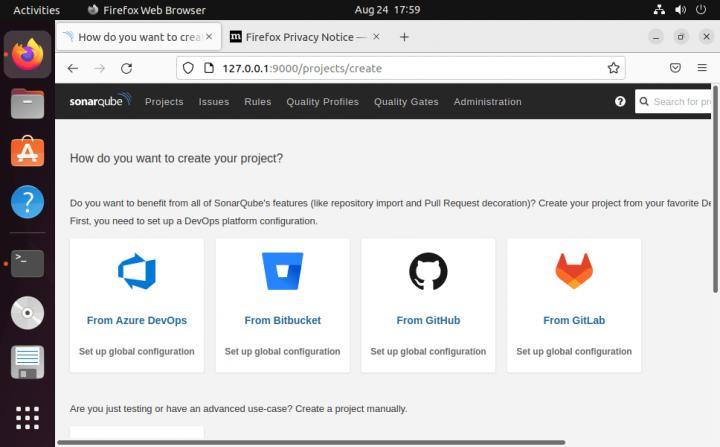Open Terminal from the dock
Image resolution: width=720 pixels, height=447 pixels.
(28, 263)
